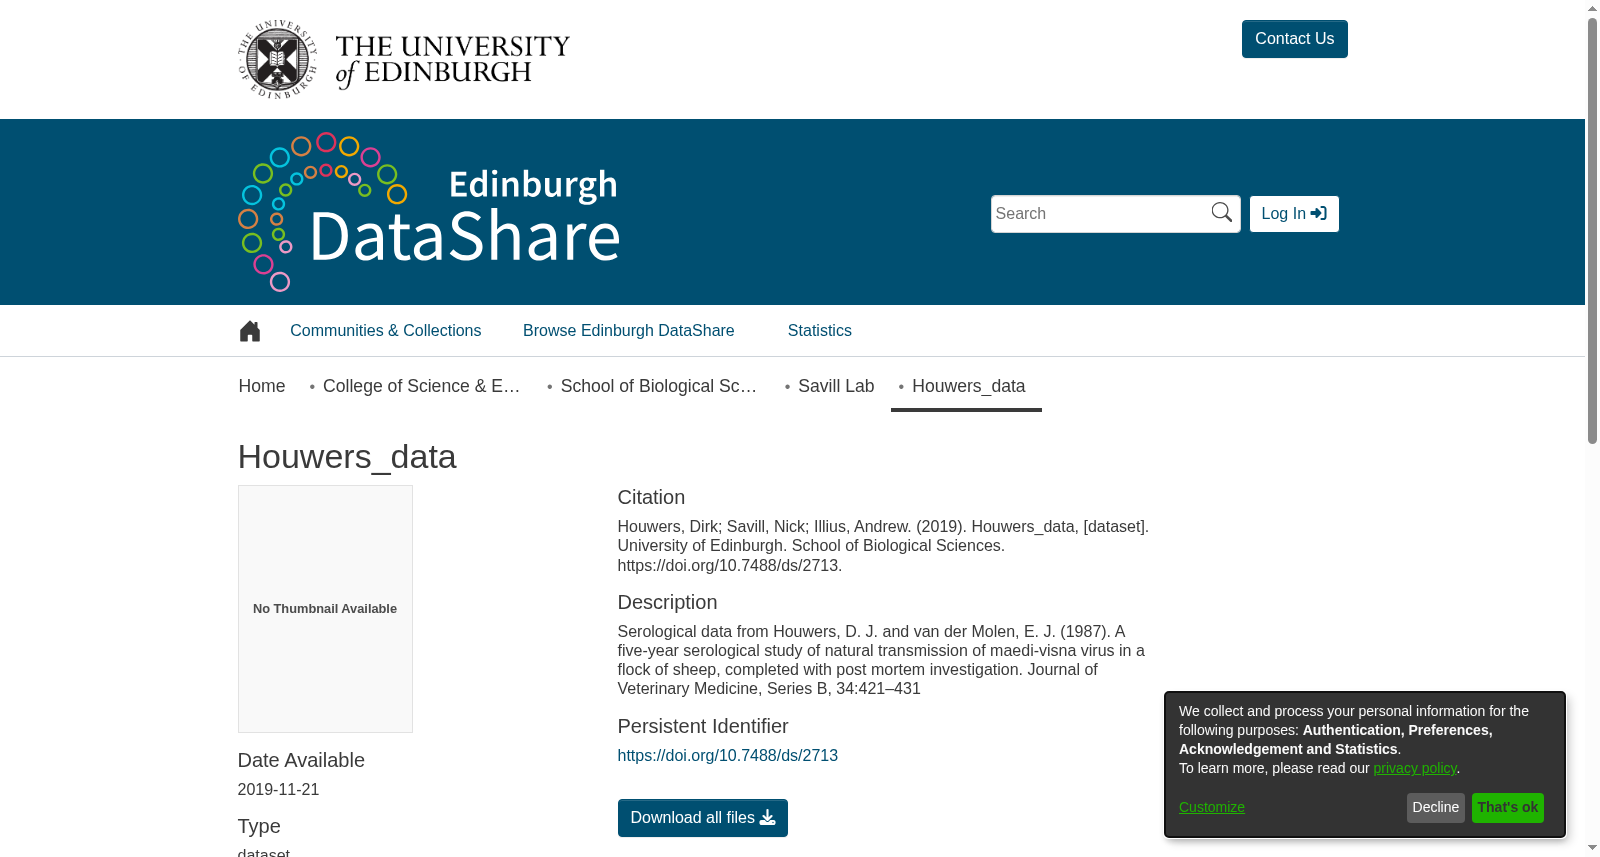The image size is (1600, 857).
Task: Click the Contact Us button
Action: click(1294, 39)
